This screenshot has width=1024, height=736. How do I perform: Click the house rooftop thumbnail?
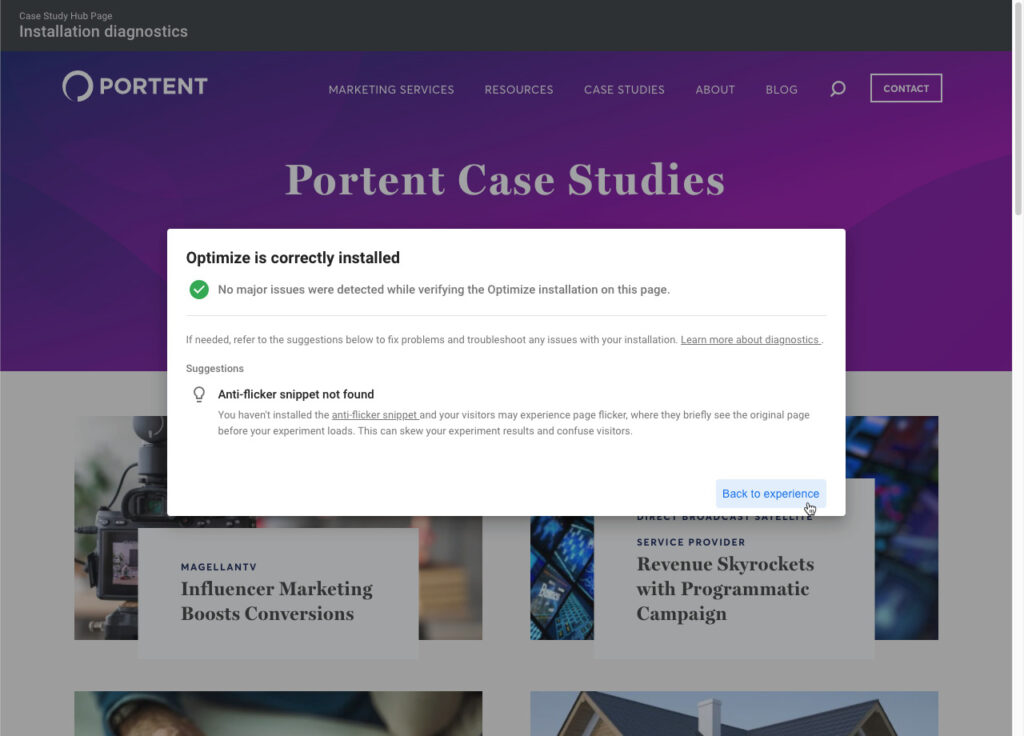pos(733,714)
